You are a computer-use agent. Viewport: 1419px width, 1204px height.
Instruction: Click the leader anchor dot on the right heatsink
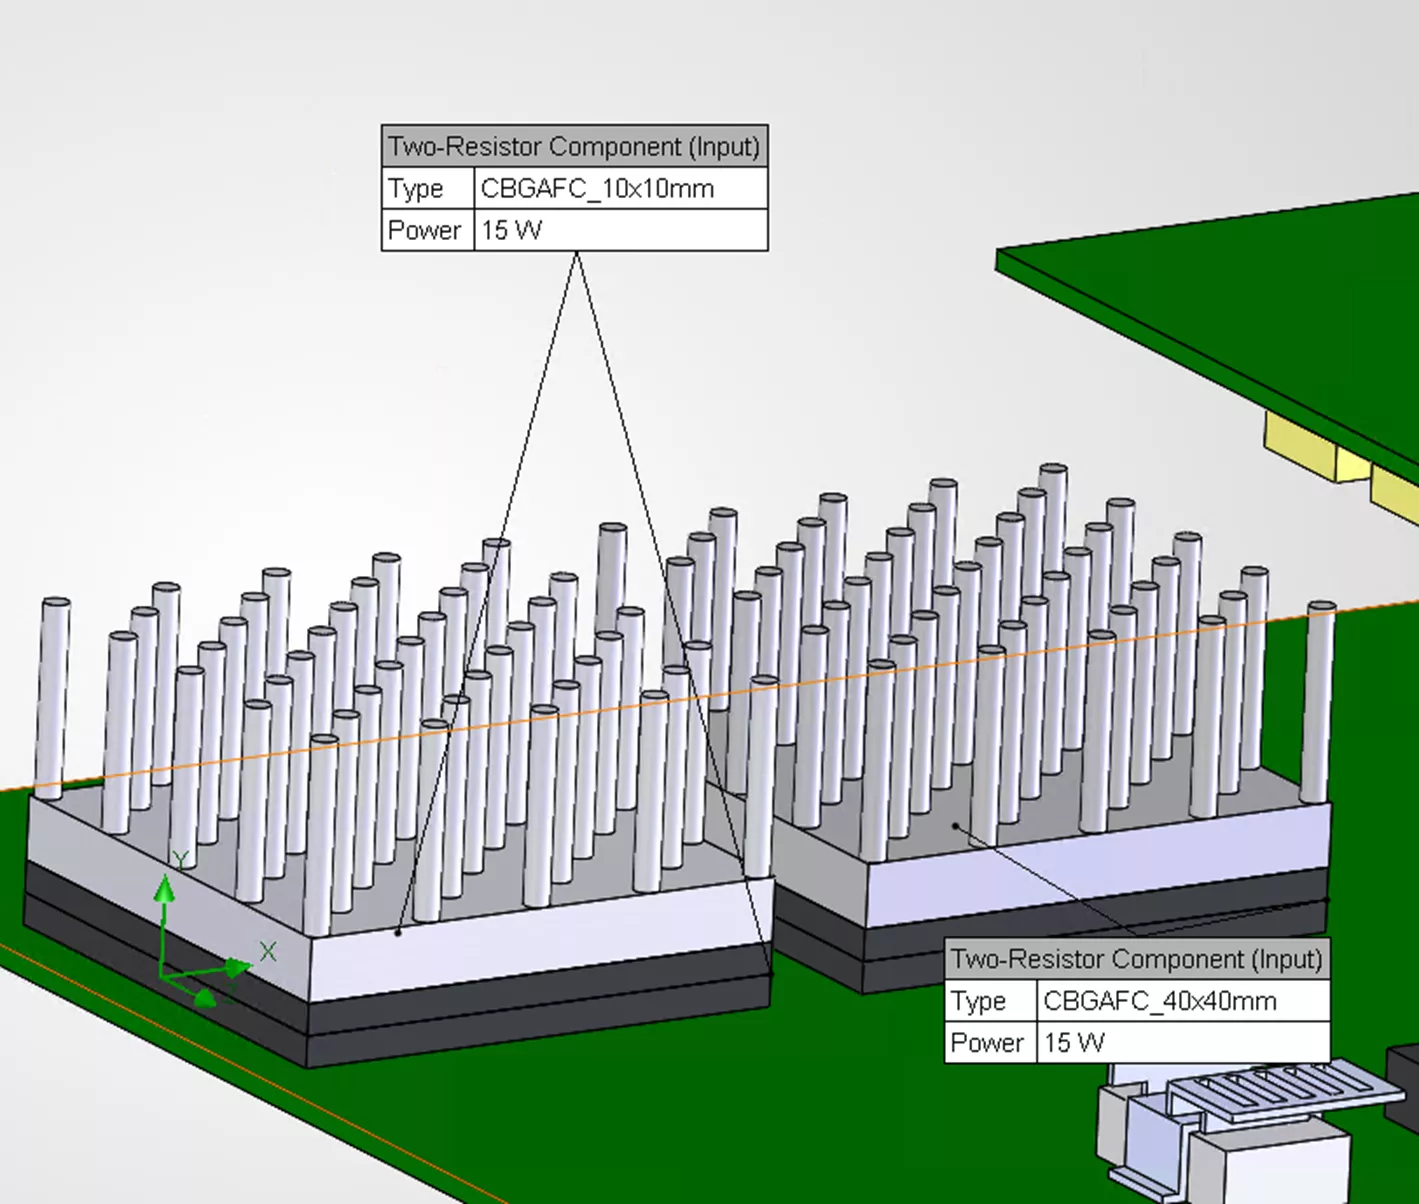coord(955,824)
